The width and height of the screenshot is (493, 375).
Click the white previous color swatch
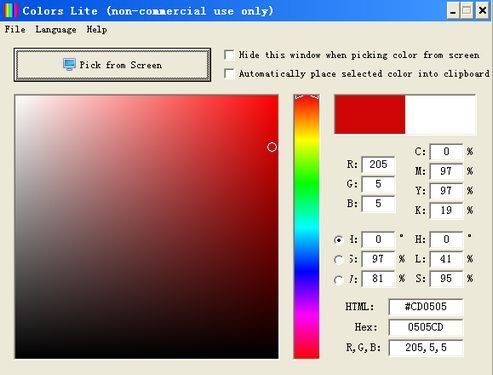440,115
